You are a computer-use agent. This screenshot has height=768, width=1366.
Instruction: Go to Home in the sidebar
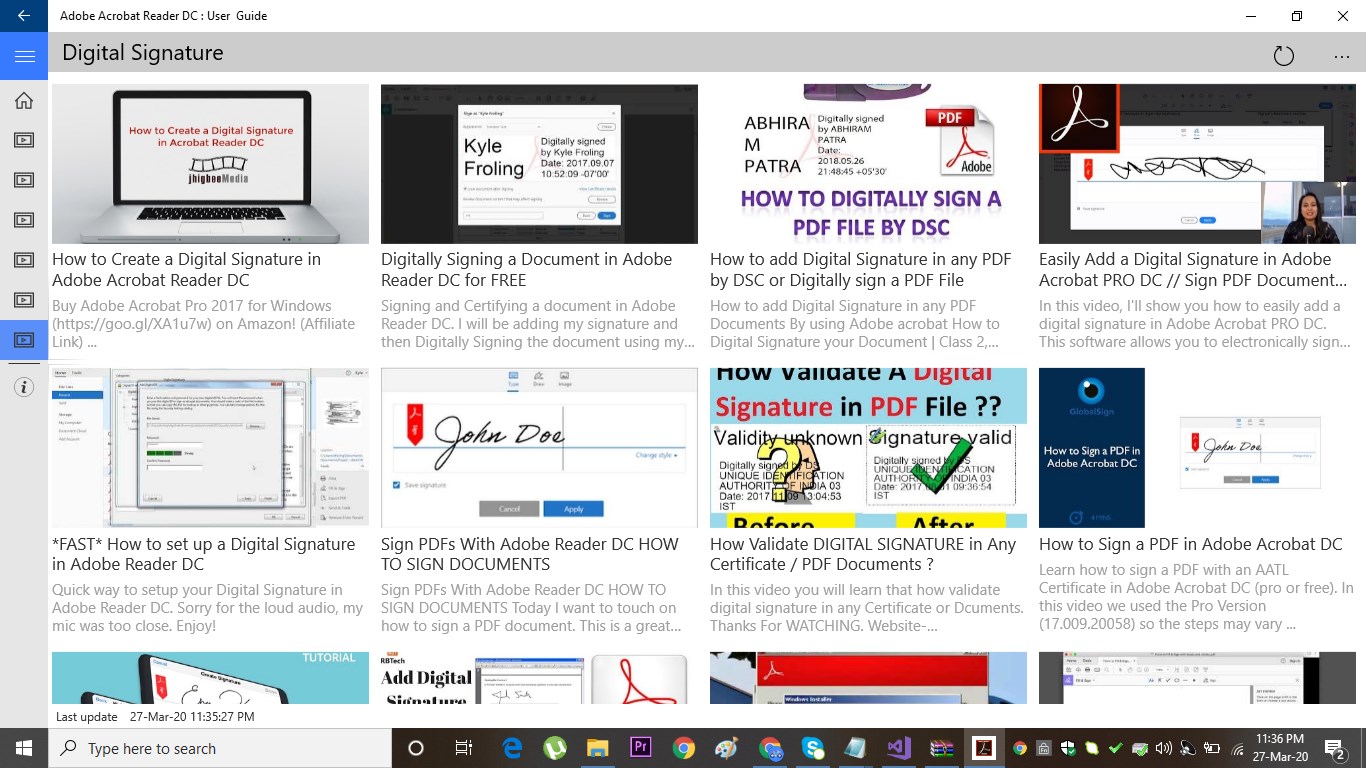(x=24, y=100)
